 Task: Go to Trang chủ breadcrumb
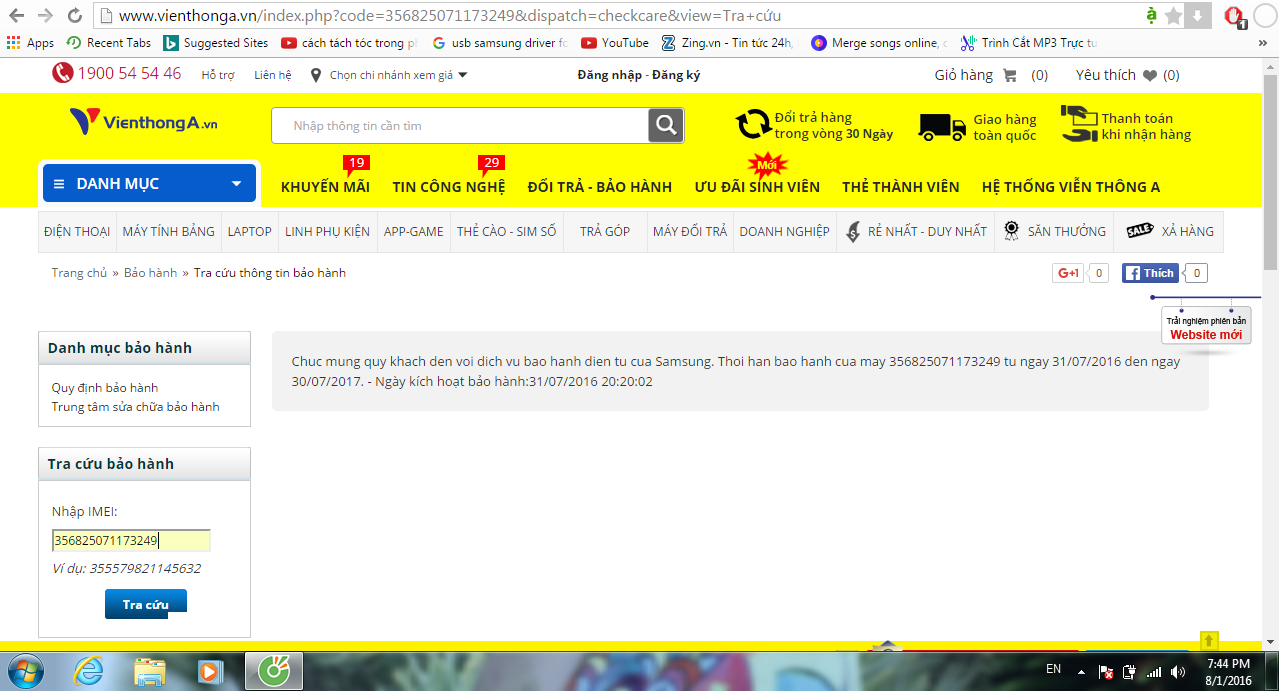point(79,272)
